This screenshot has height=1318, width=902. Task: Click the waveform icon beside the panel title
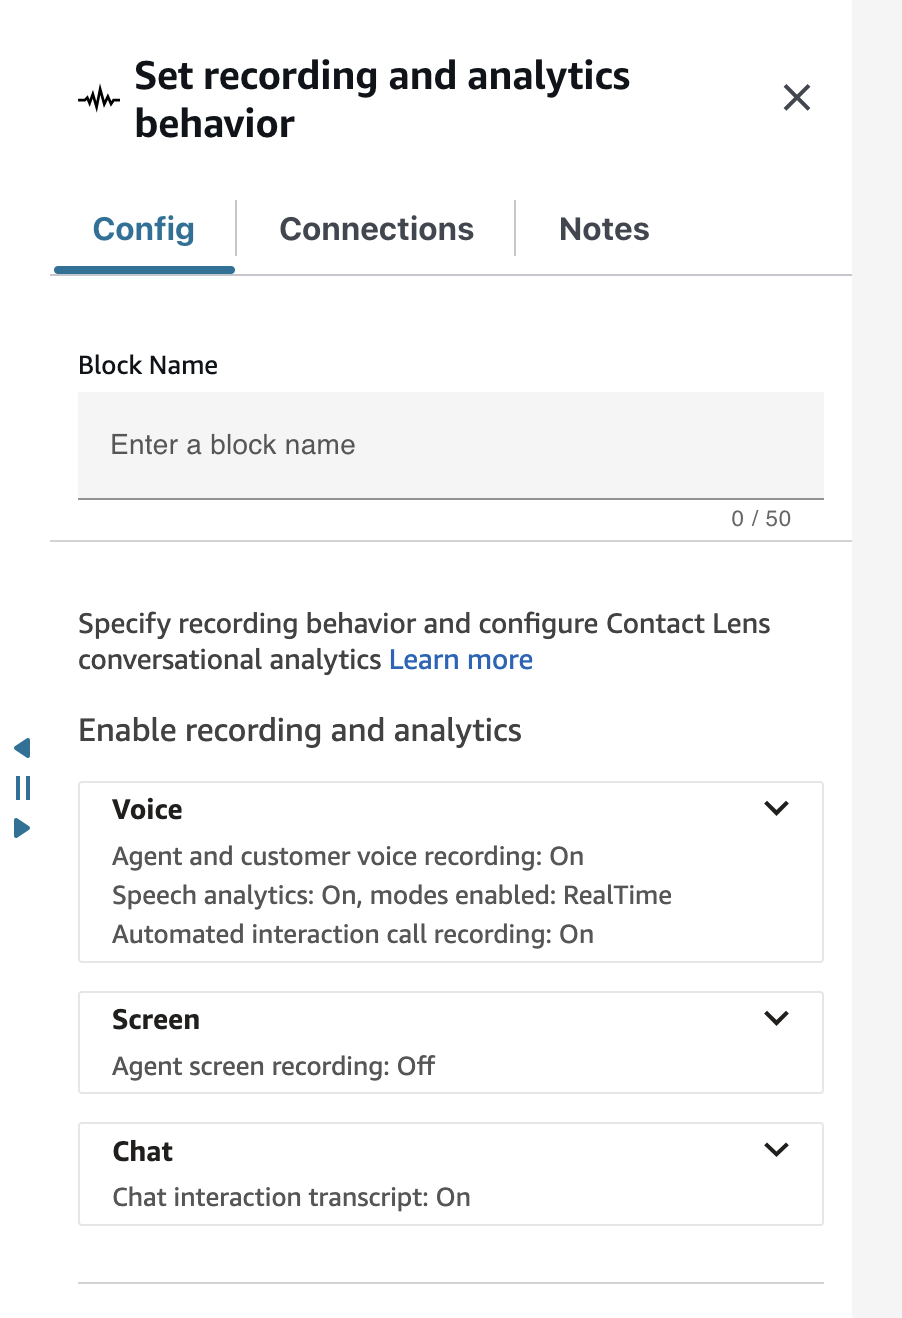[98, 99]
